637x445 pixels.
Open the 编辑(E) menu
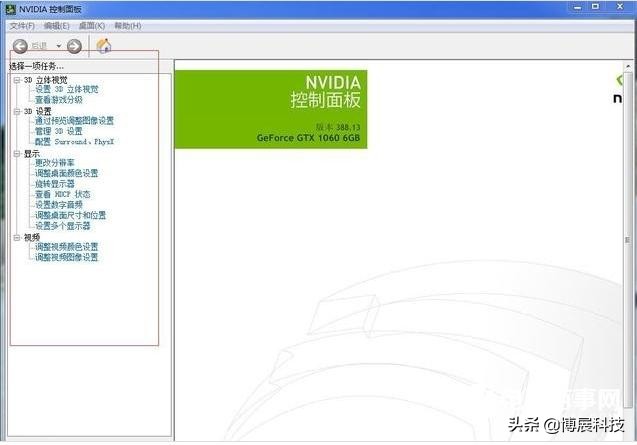56,26
